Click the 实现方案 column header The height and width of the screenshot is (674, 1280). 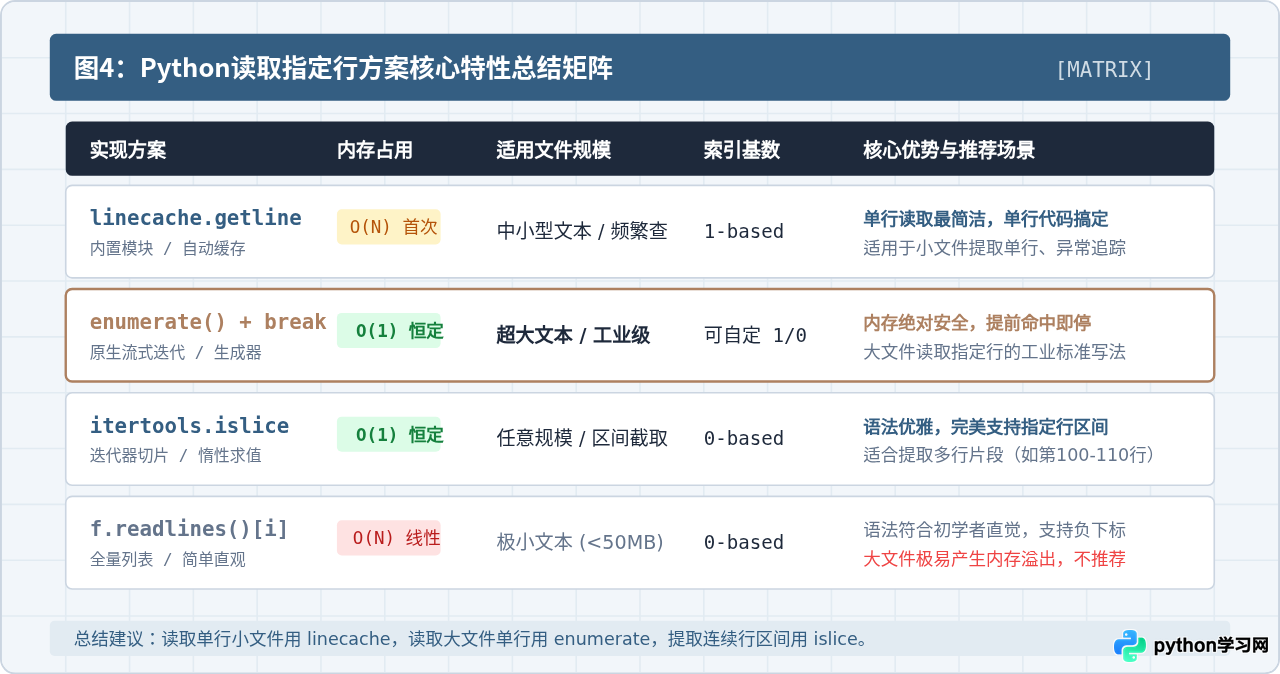tap(128, 150)
